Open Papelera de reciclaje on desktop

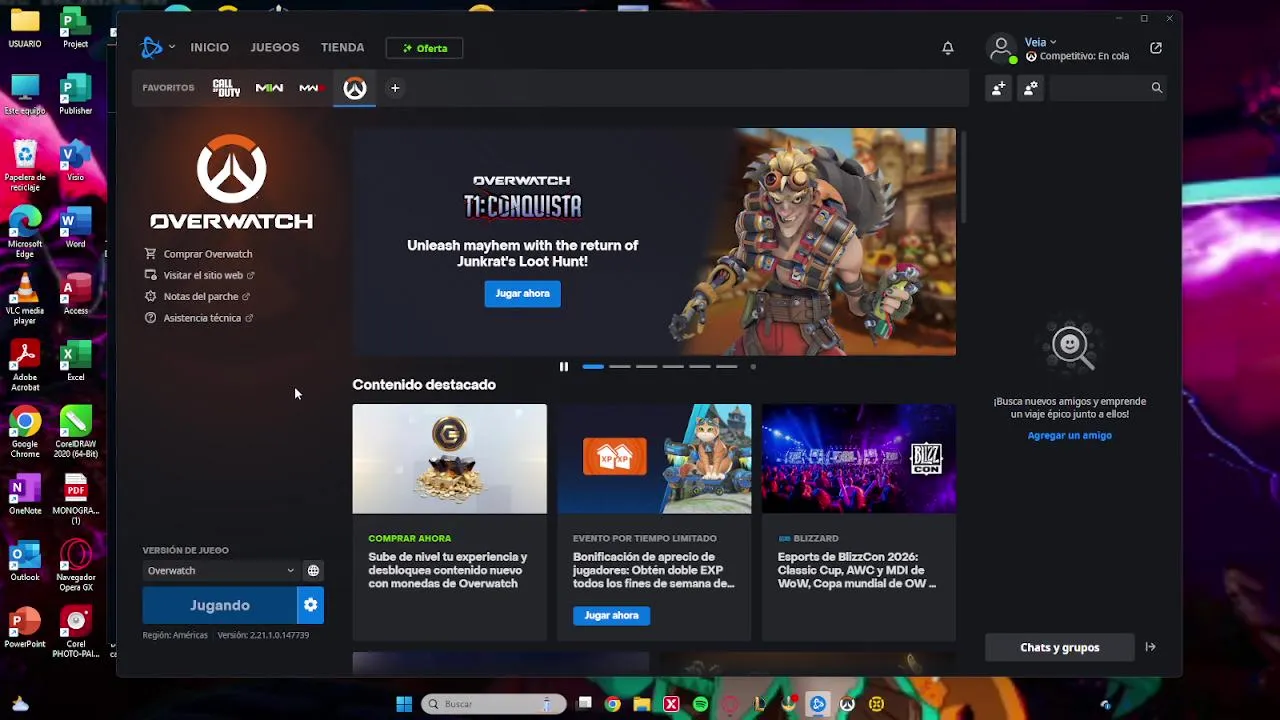click(25, 166)
